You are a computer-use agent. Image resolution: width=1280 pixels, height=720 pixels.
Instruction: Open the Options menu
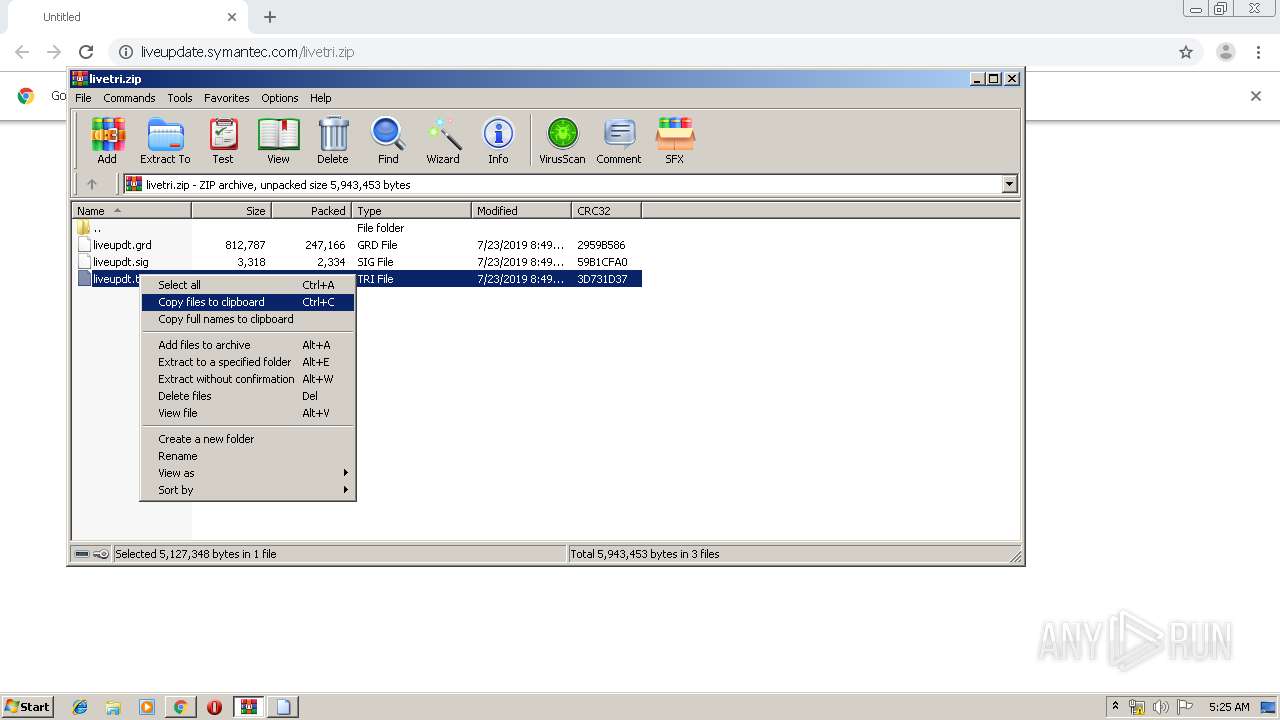click(280, 98)
